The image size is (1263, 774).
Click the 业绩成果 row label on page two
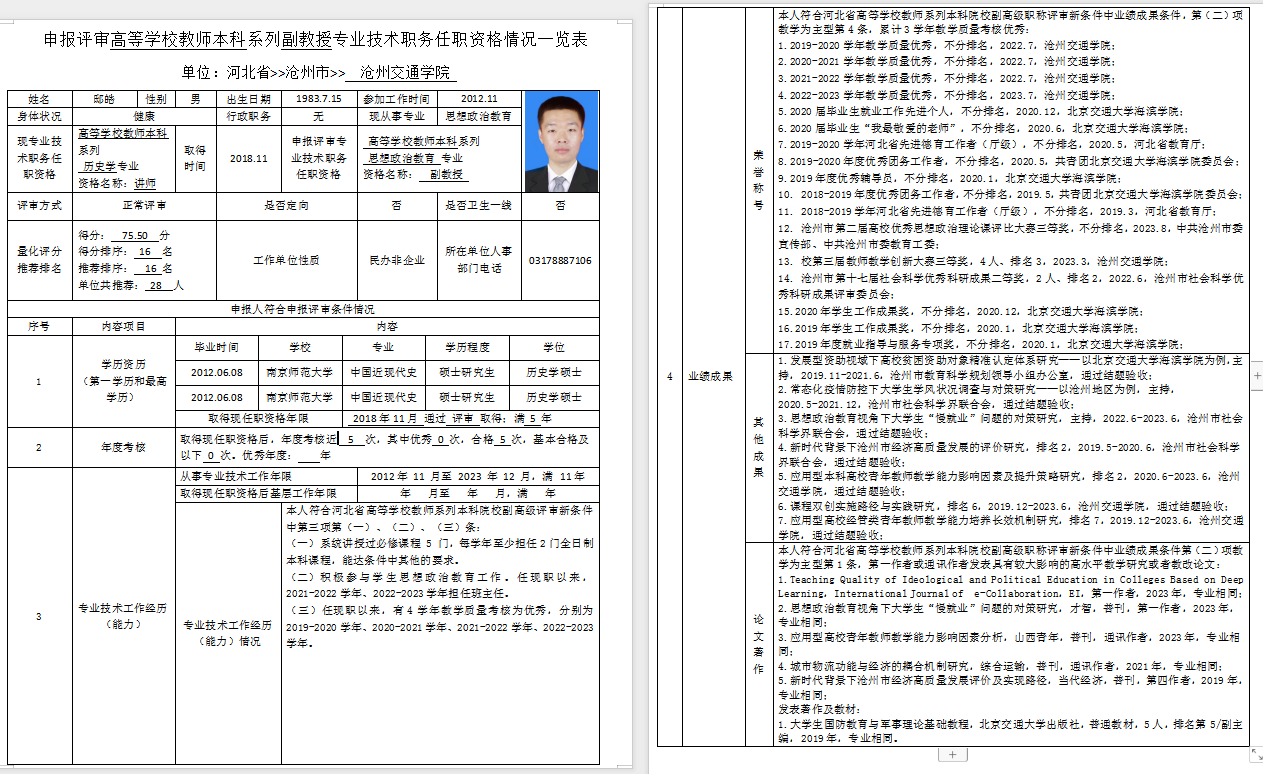click(710, 376)
